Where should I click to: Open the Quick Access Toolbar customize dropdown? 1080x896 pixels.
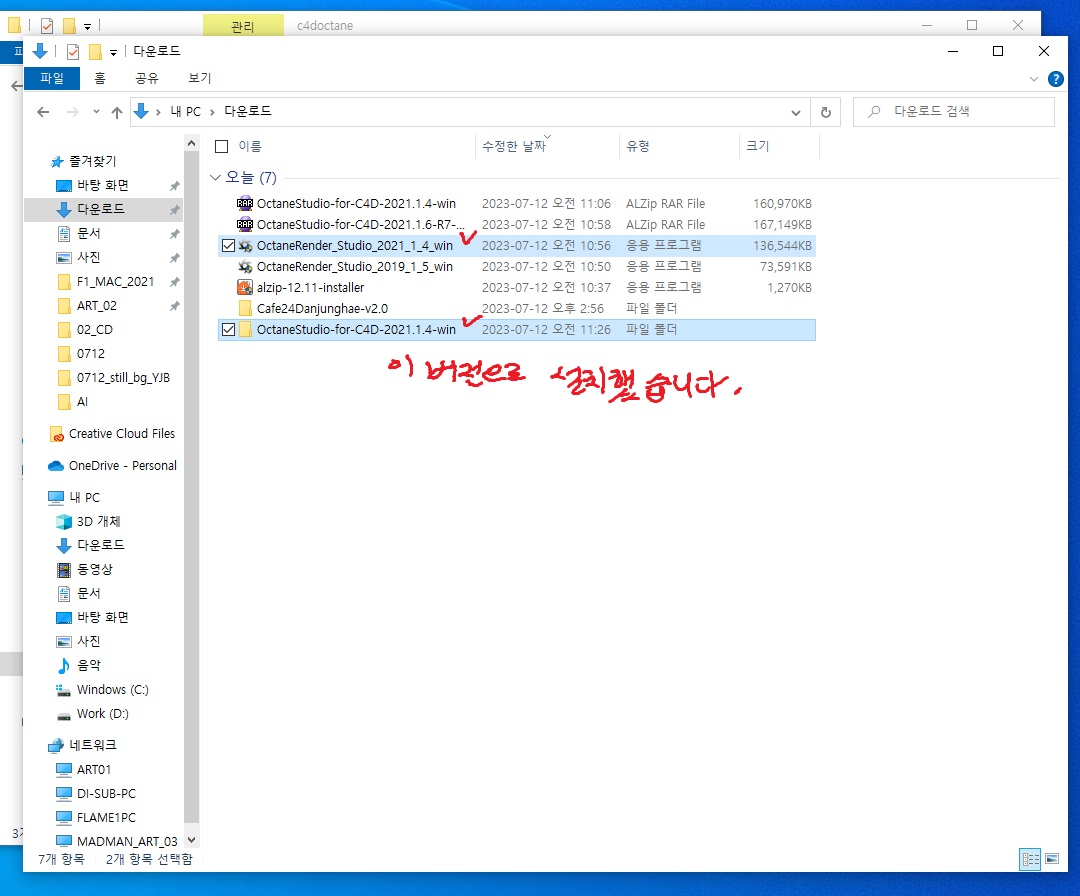[114, 52]
